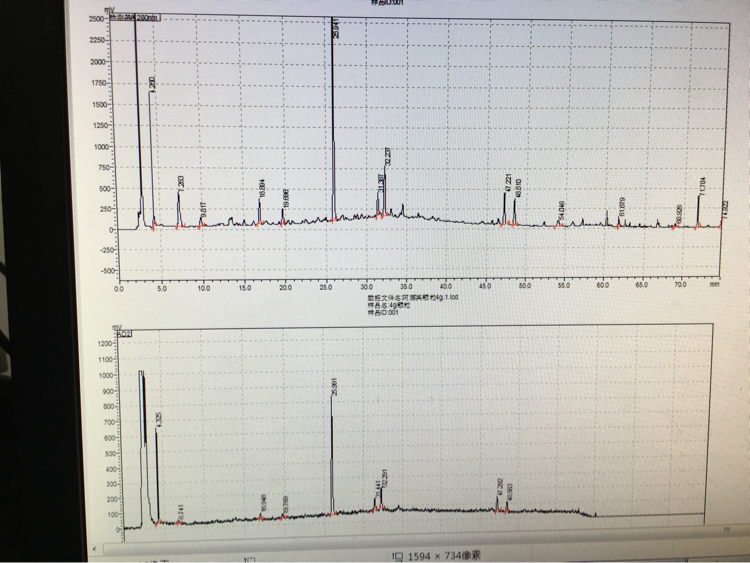Click the 280nm detector label box
This screenshot has width=750, height=563.
tap(135, 18)
